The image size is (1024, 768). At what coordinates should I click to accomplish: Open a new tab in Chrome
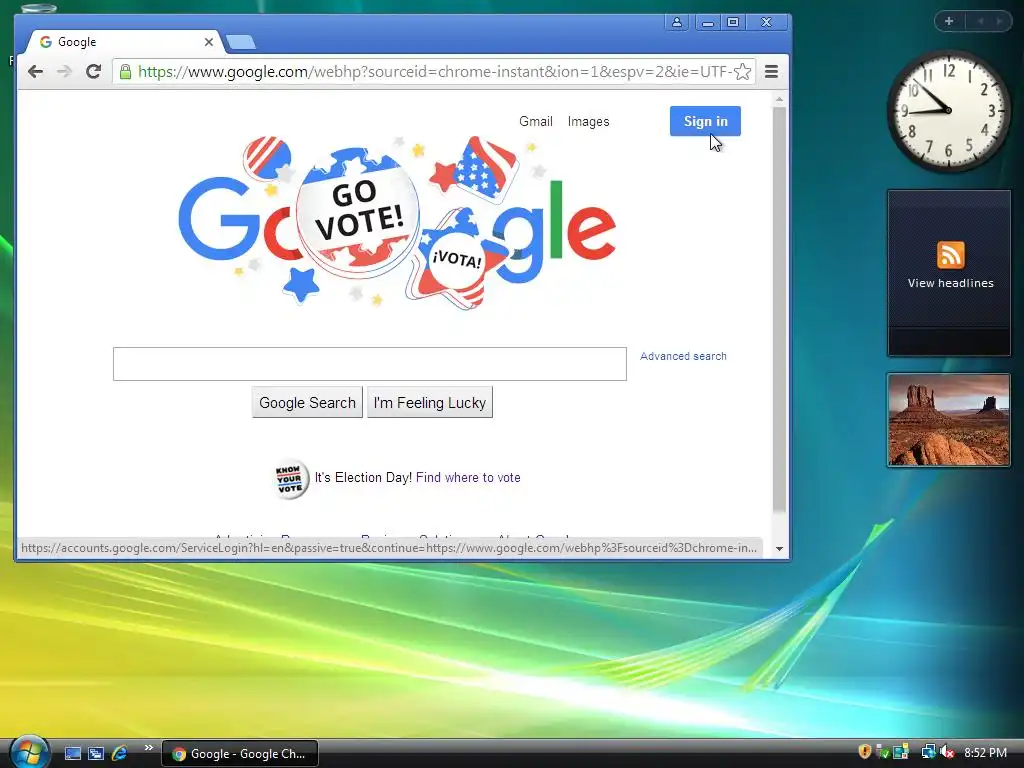pyautogui.click(x=241, y=42)
